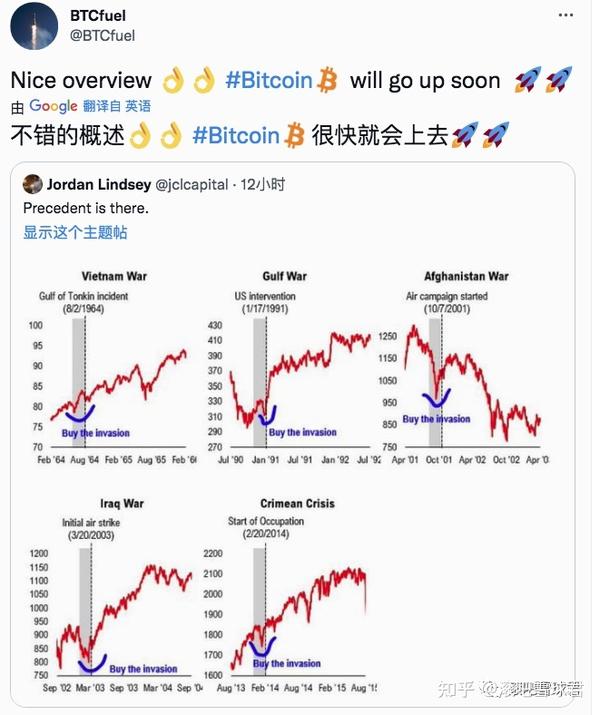Click the Gulf War chart
Viewport: 600px width, 715px height.
point(292,367)
